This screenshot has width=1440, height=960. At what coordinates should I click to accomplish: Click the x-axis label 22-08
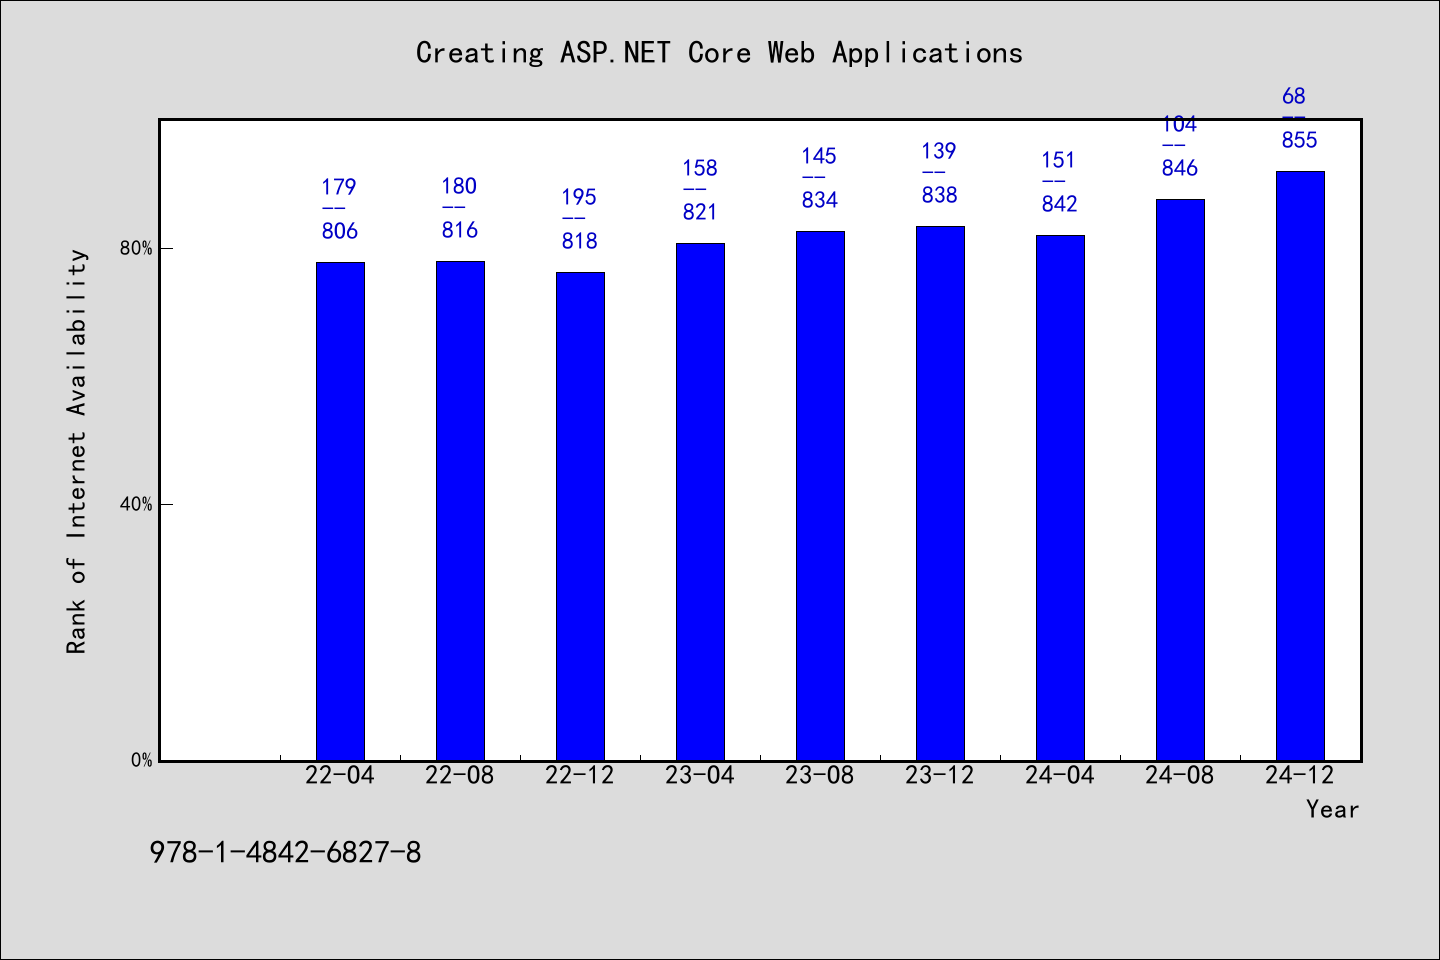(x=460, y=775)
